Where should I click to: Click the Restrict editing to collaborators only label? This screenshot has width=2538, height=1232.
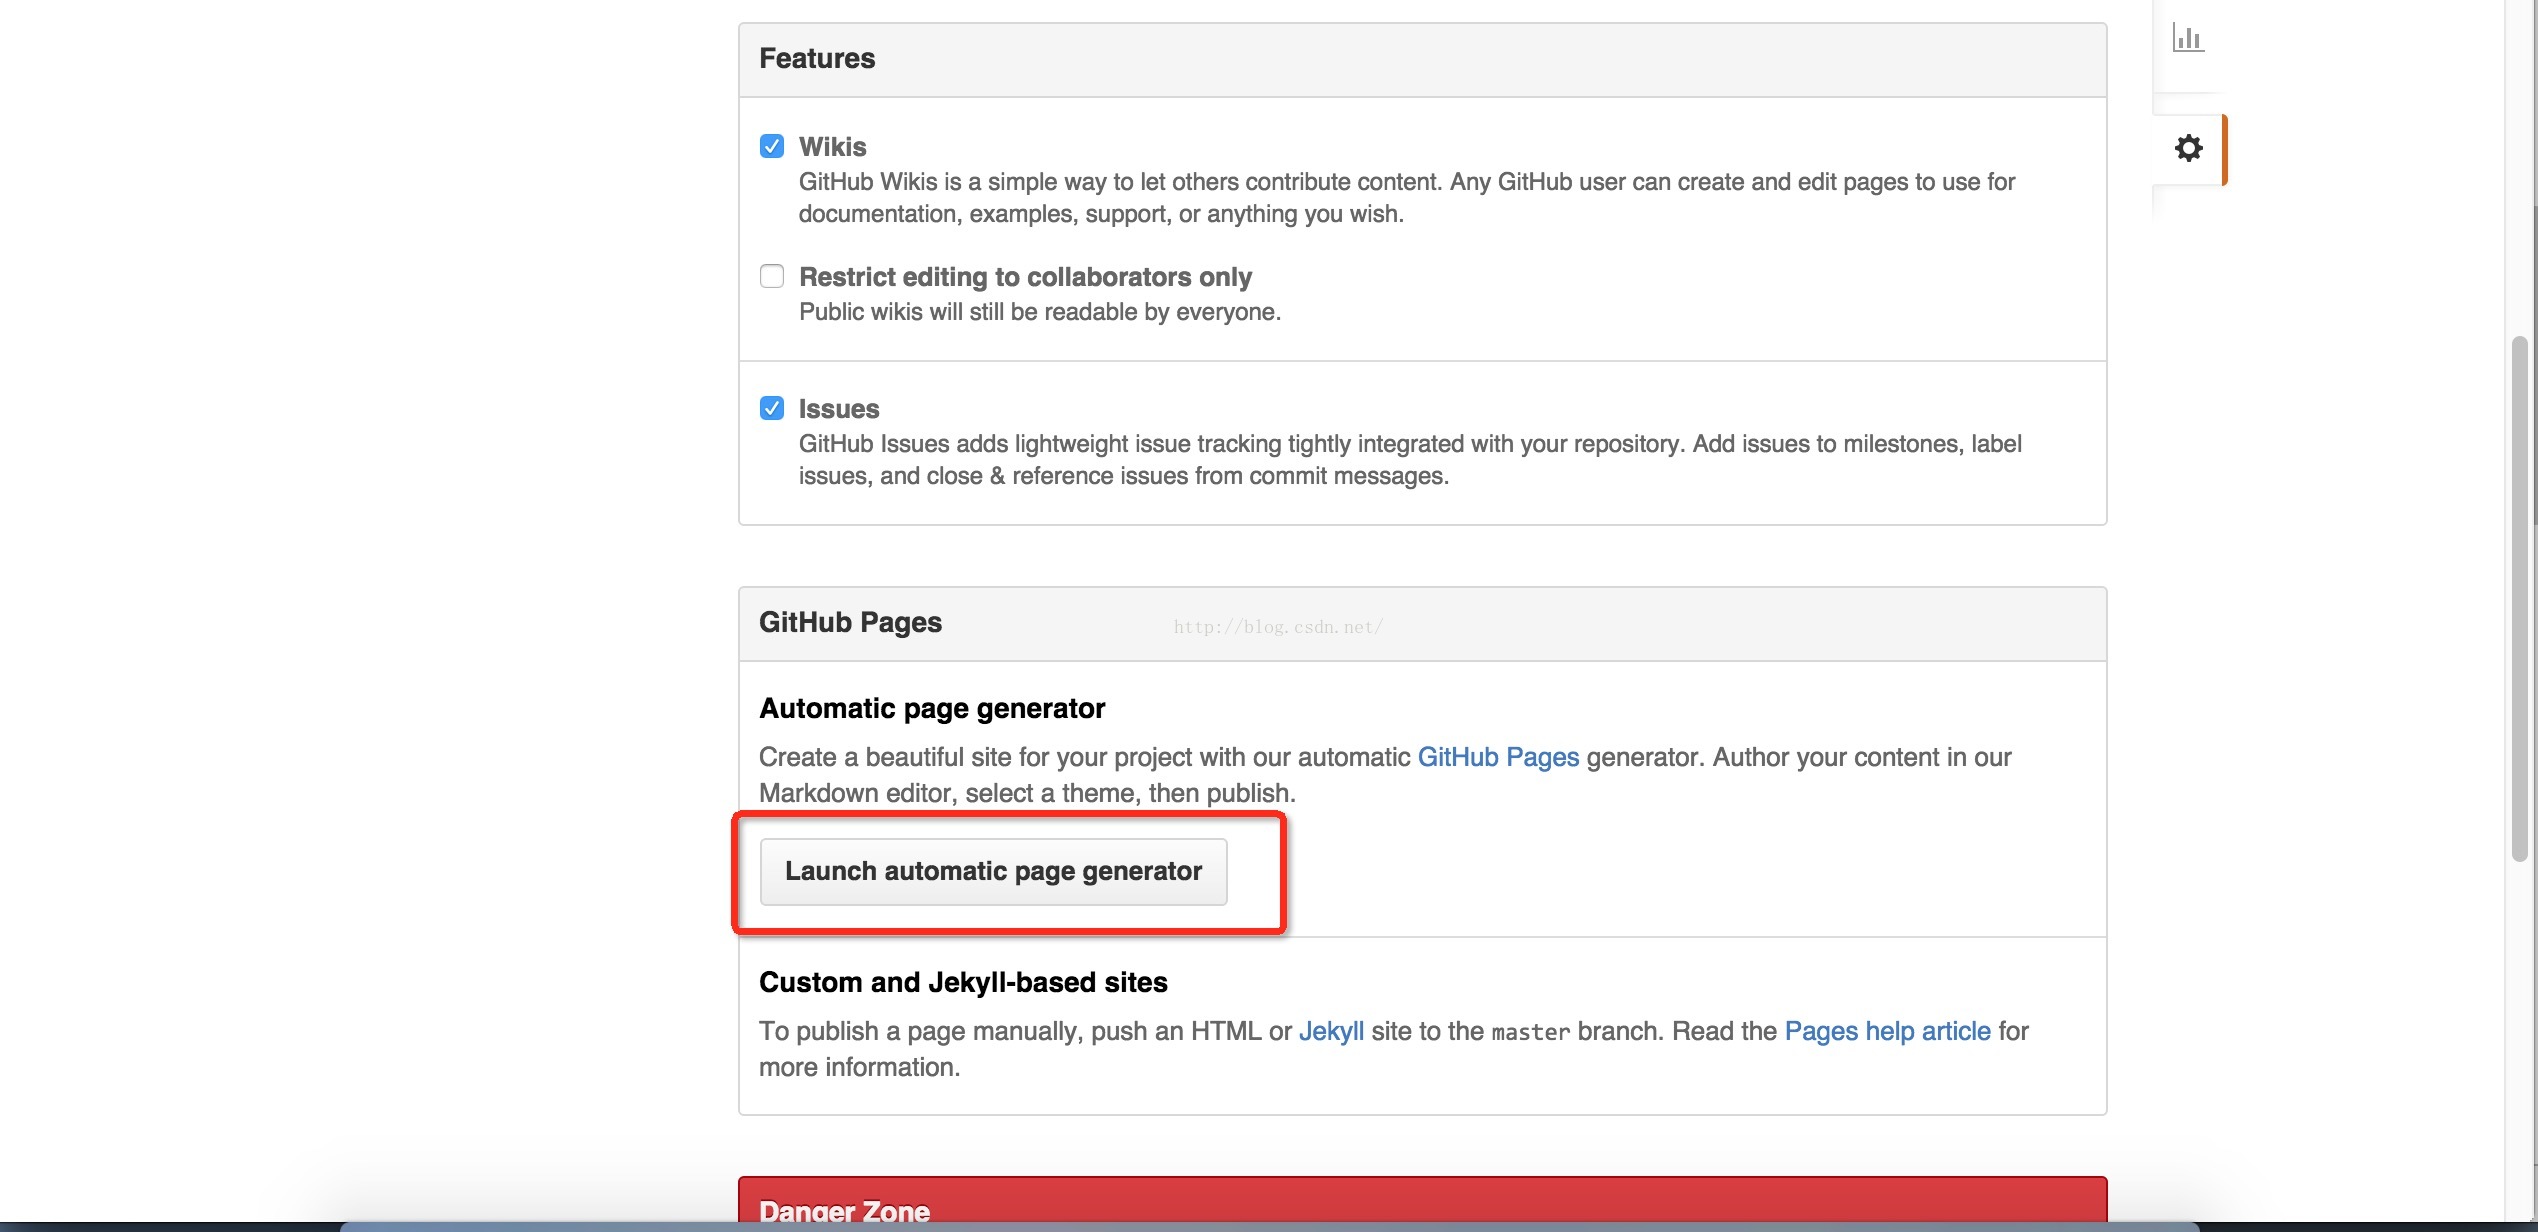point(1025,277)
